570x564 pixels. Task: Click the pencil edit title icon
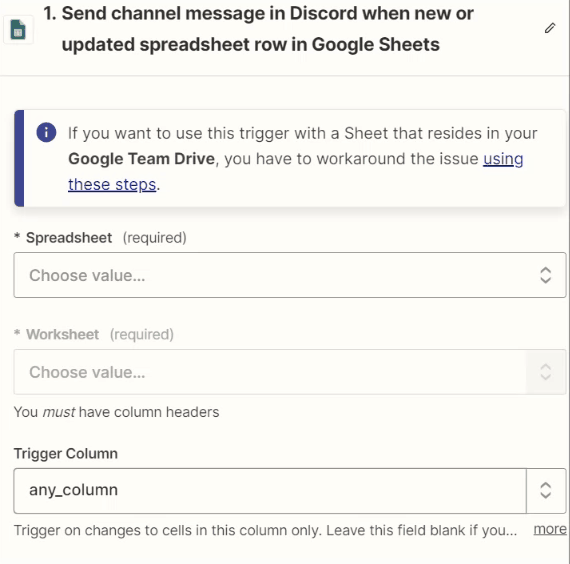[x=550, y=28]
